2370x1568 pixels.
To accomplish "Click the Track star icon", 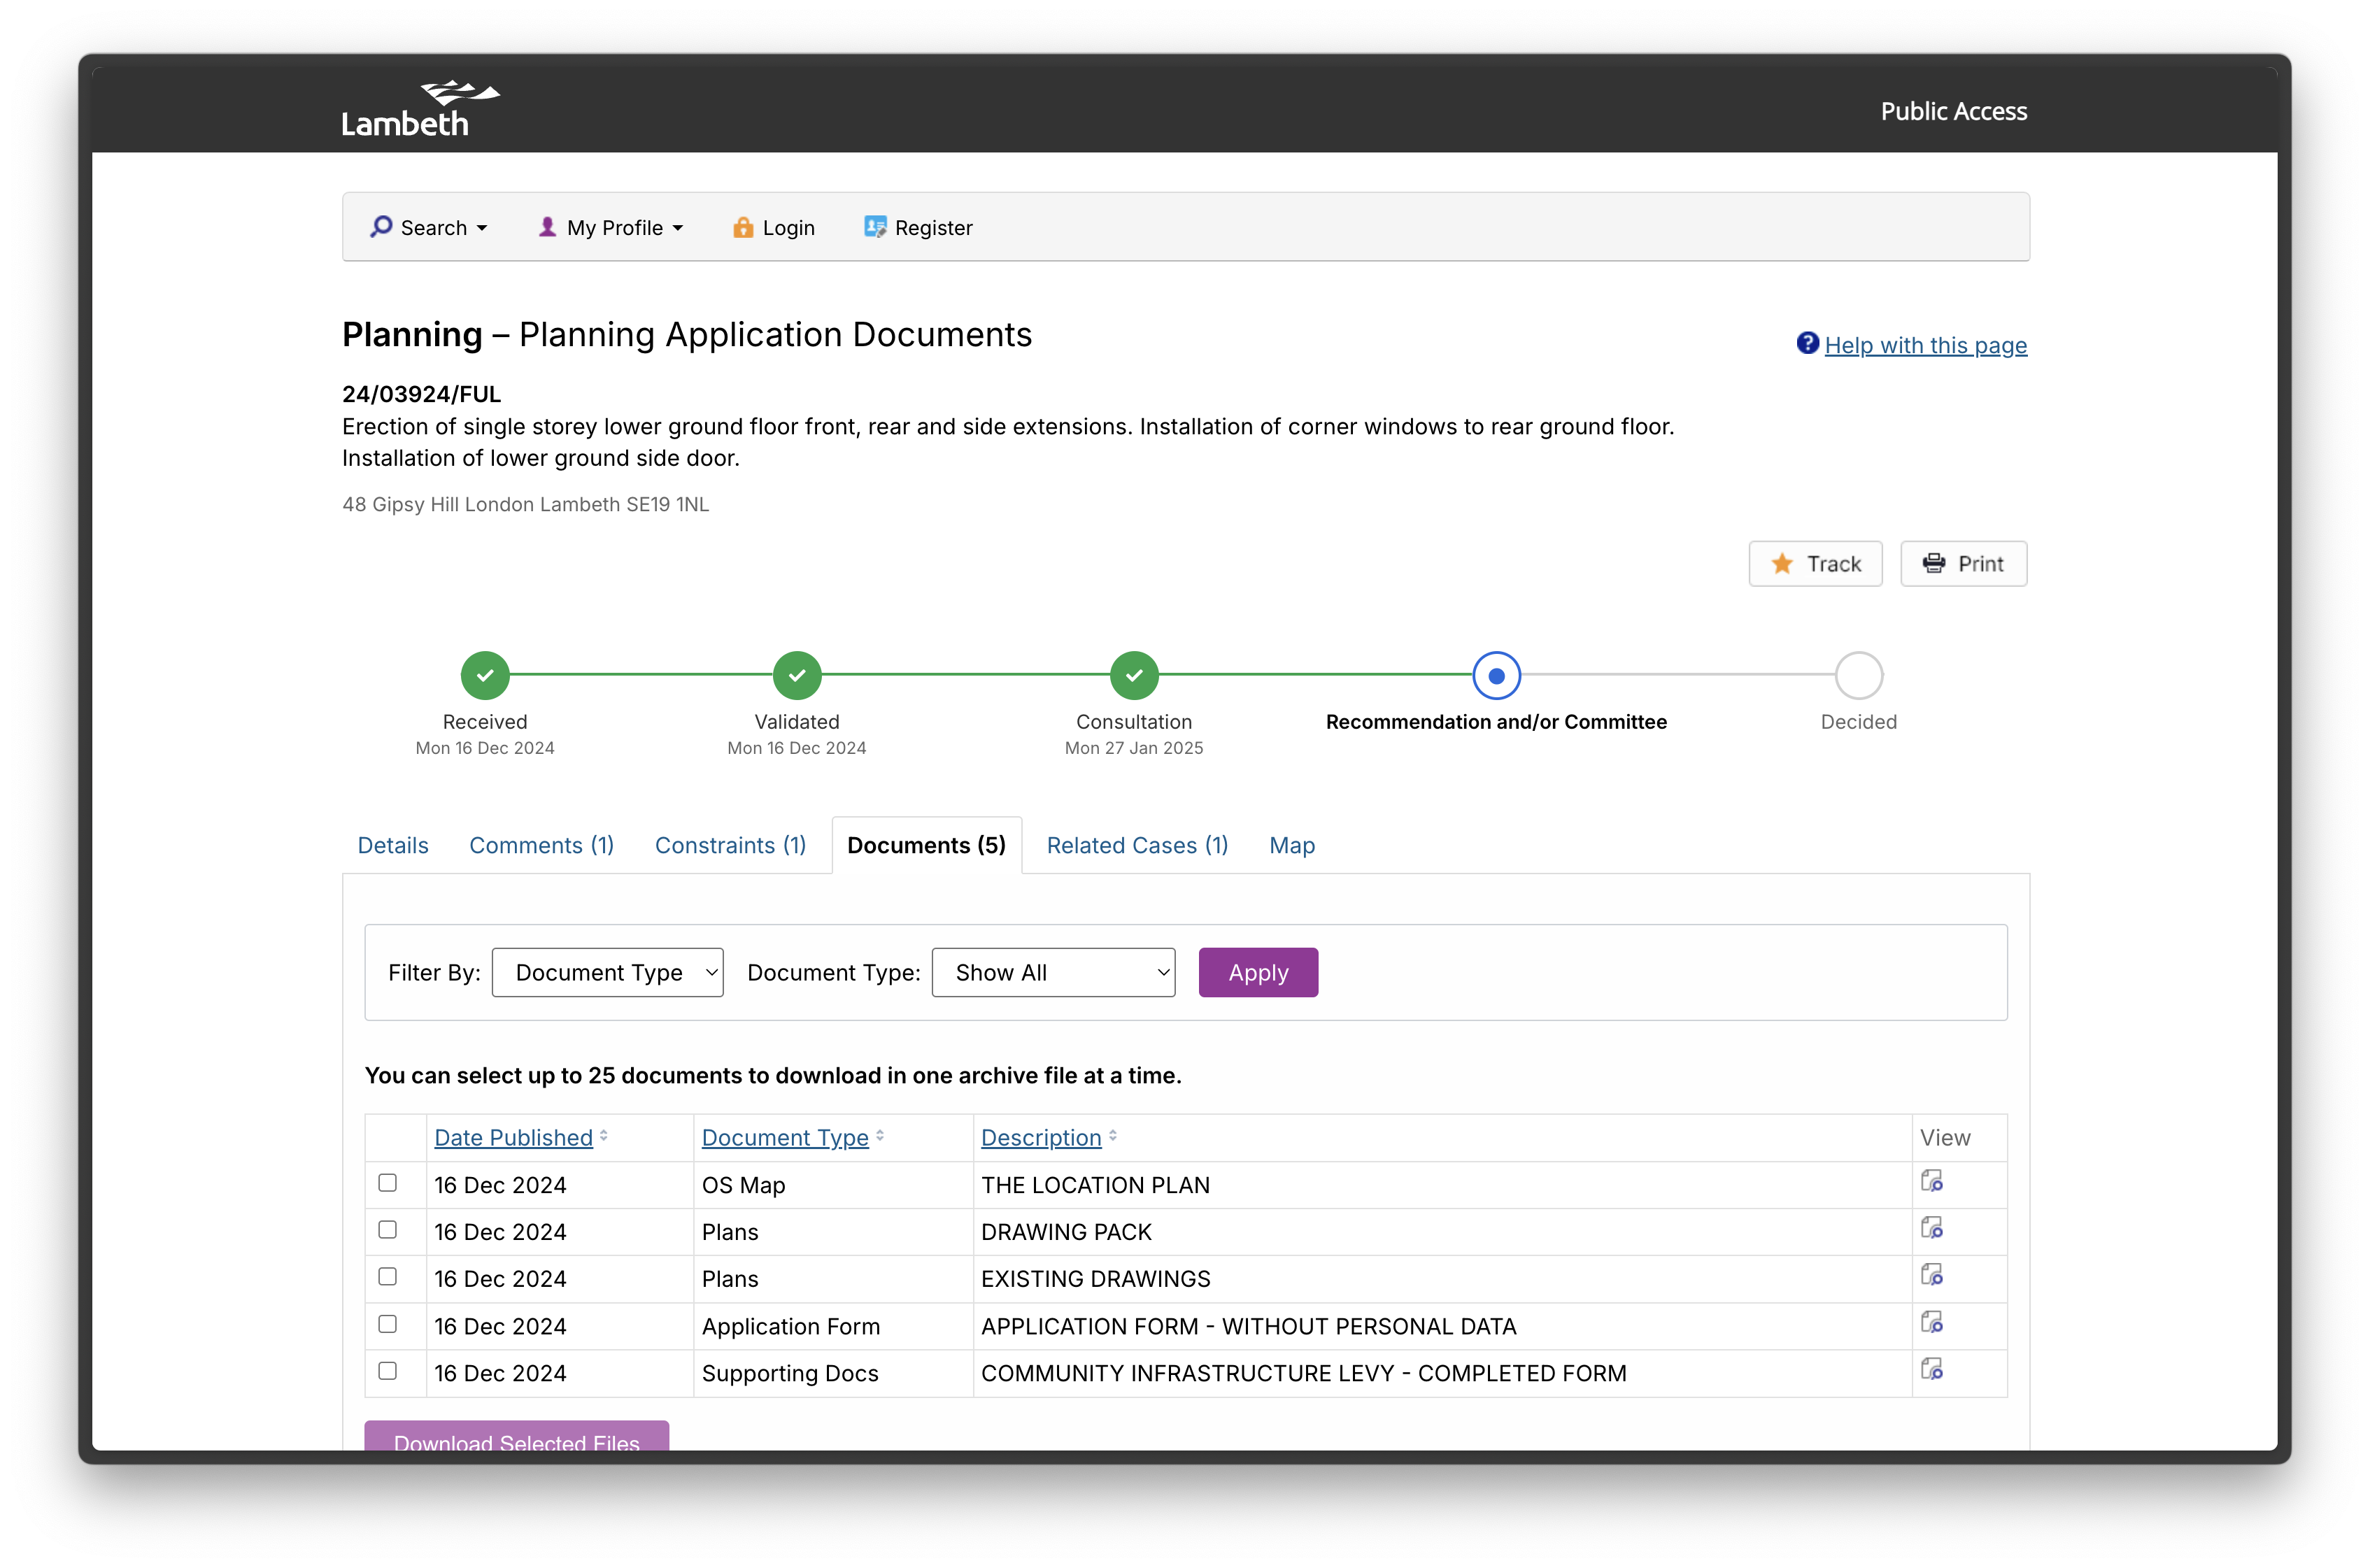I will click(x=1782, y=564).
